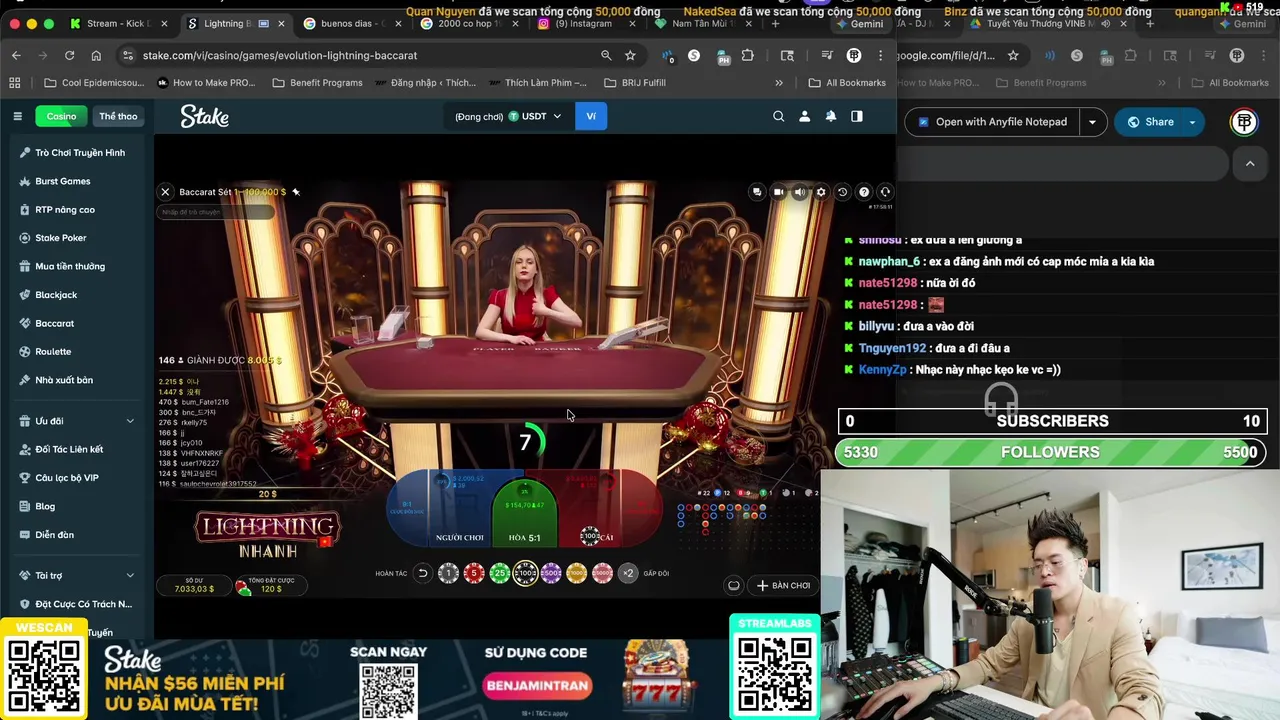Select the purple 500 chip
Screen dimensions: 1280x720
551,573
